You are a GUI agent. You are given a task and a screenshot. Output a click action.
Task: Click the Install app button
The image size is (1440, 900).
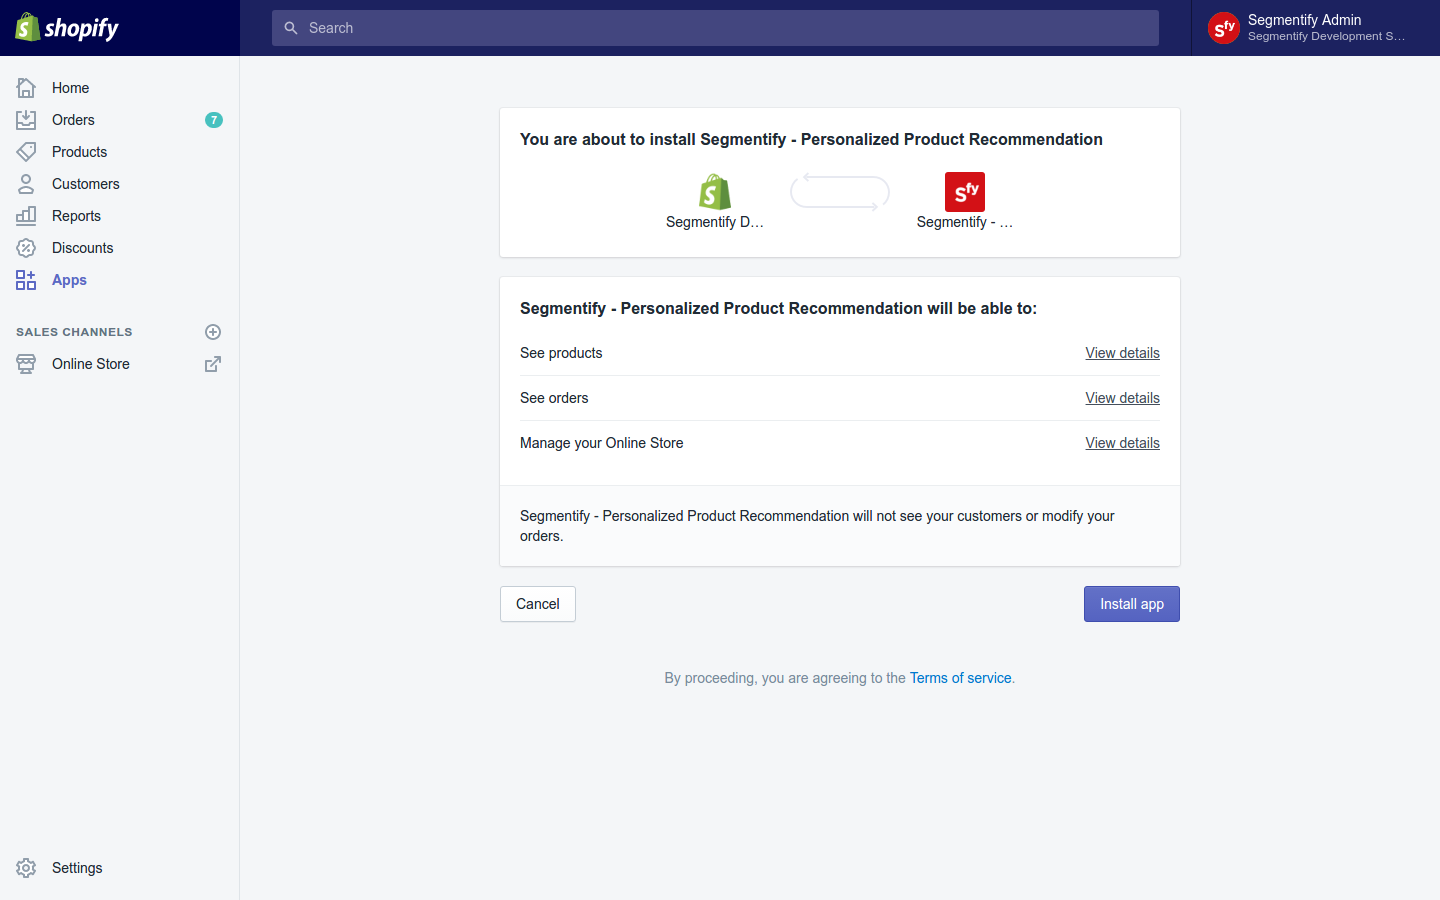tap(1132, 604)
